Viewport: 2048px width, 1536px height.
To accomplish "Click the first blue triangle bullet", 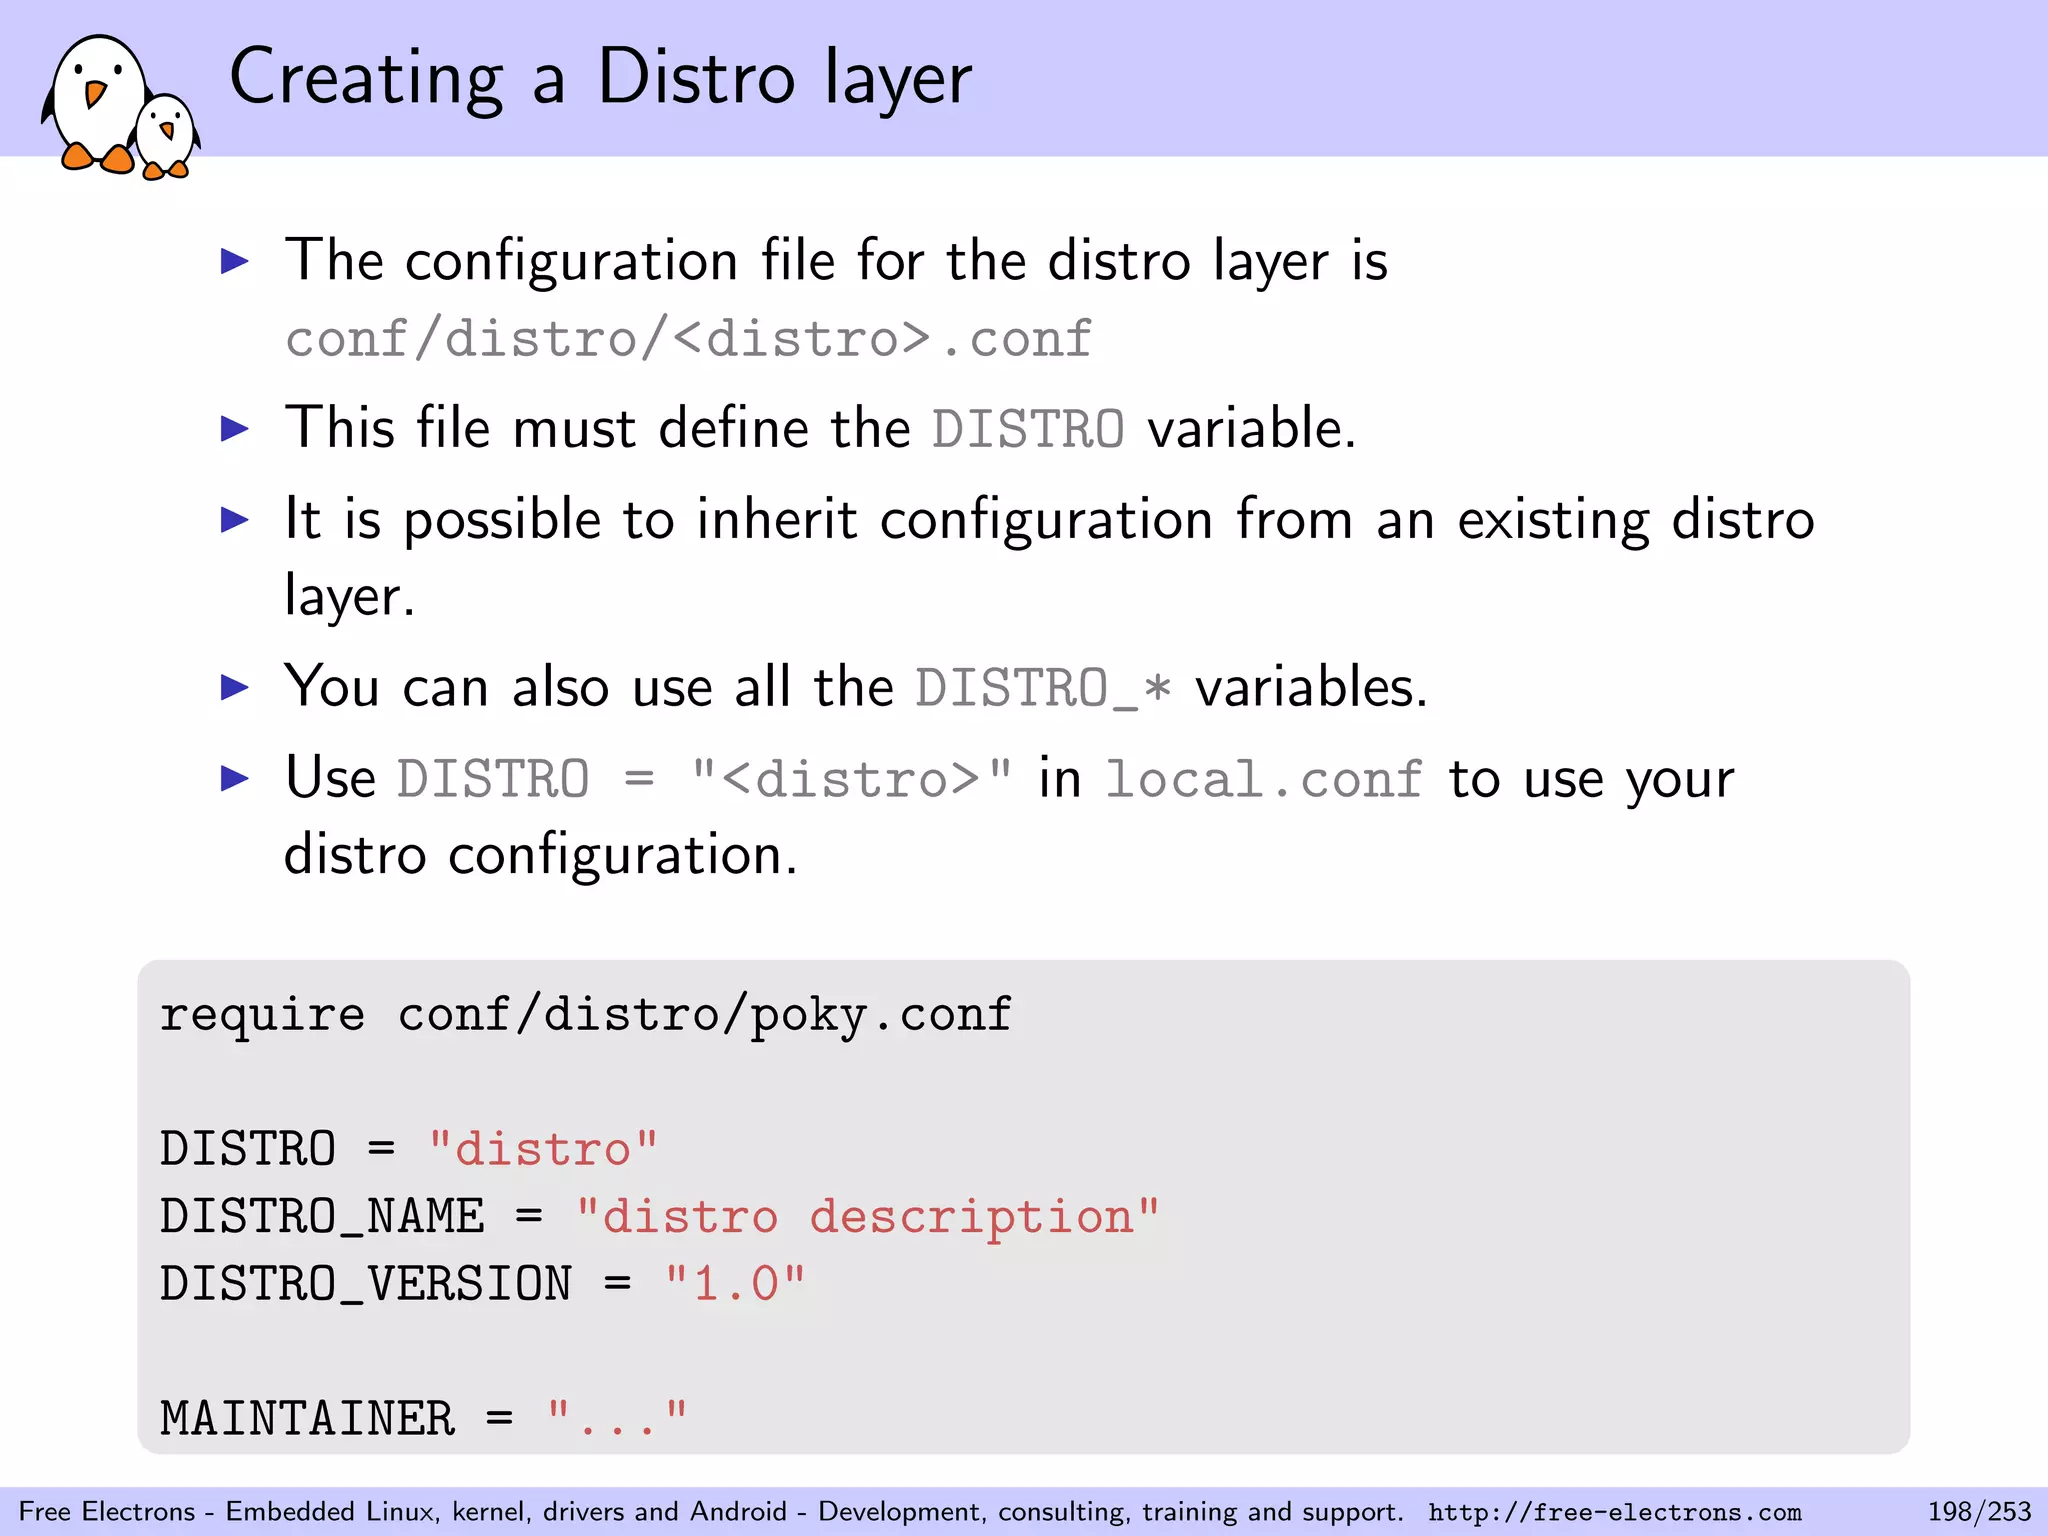I will 234,262.
